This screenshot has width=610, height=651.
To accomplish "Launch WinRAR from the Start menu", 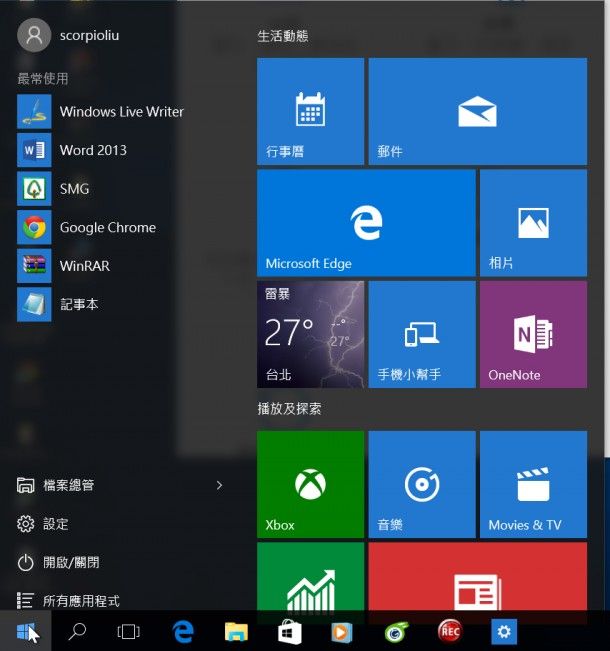I will 64,266.
